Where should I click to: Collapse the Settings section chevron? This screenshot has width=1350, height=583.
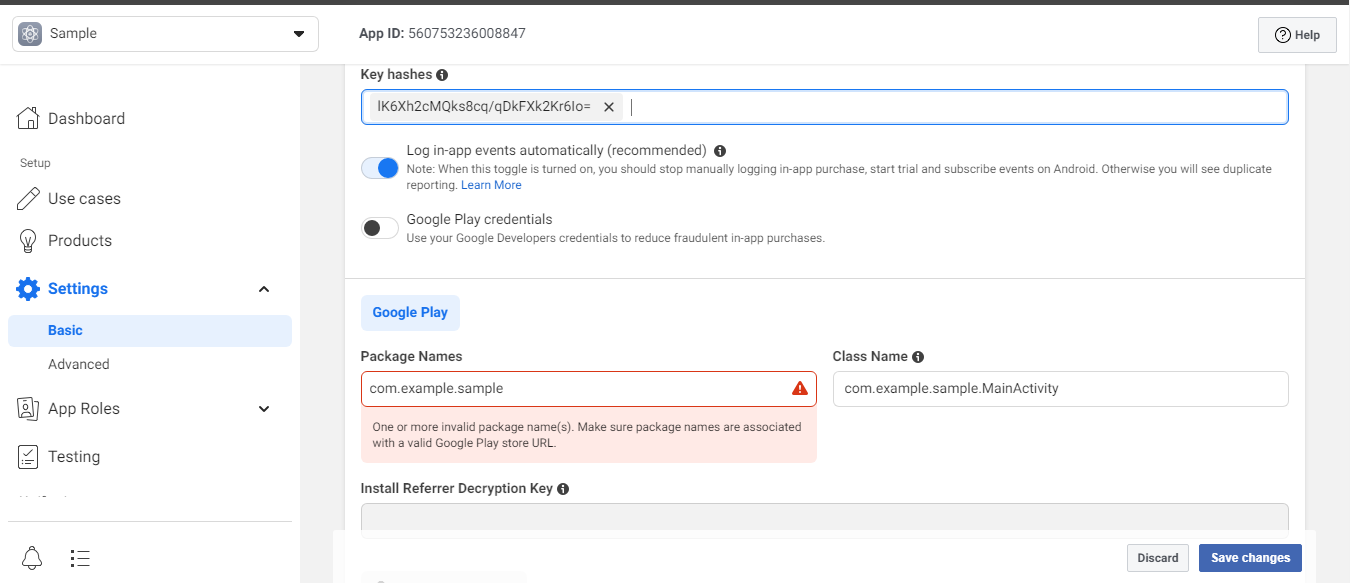click(x=264, y=289)
